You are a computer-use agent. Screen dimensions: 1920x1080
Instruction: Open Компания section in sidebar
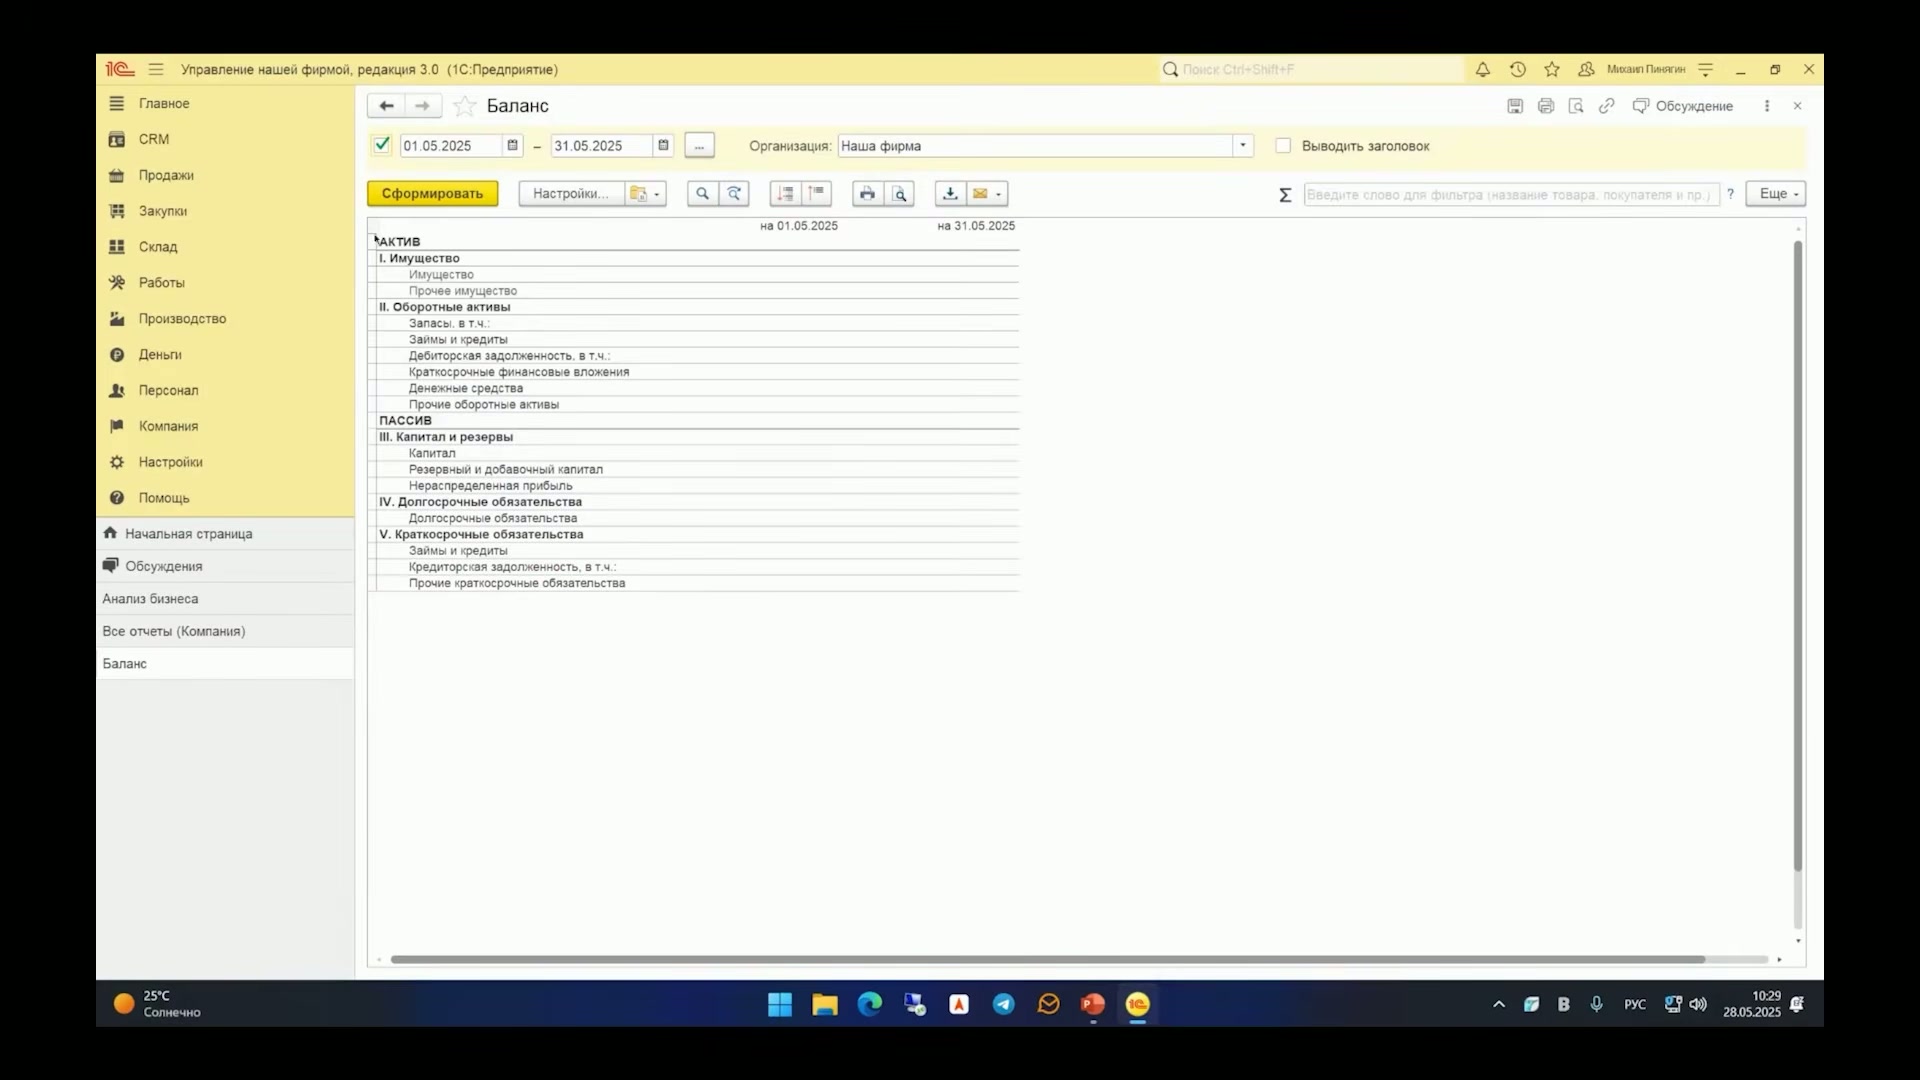(x=168, y=427)
